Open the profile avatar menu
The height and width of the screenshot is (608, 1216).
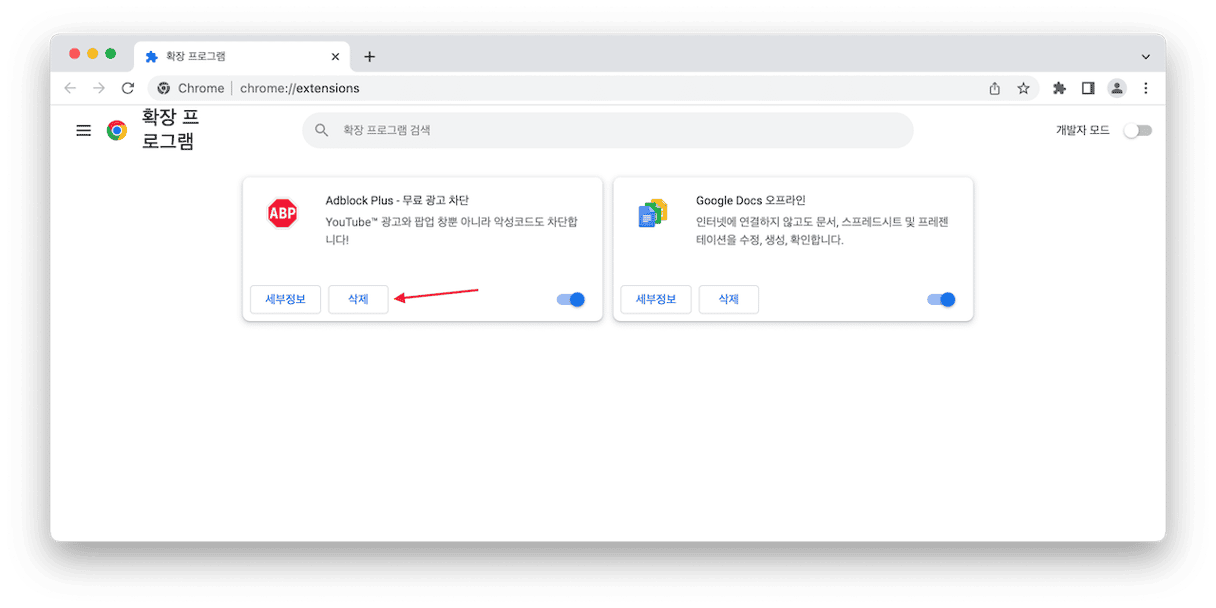pyautogui.click(x=1117, y=88)
